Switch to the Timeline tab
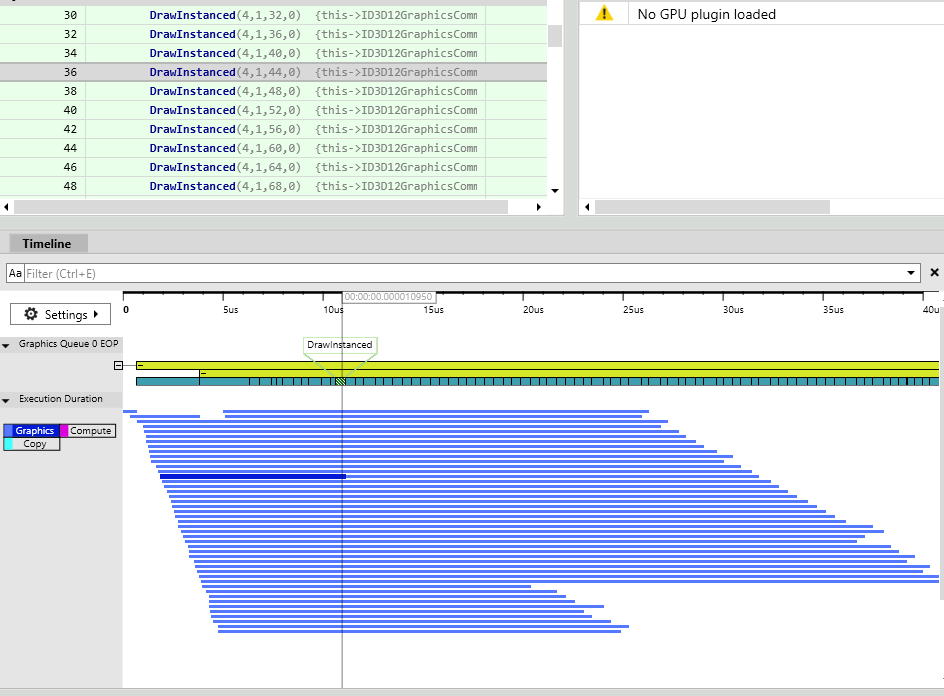Image resolution: width=944 pixels, height=696 pixels. (48, 244)
